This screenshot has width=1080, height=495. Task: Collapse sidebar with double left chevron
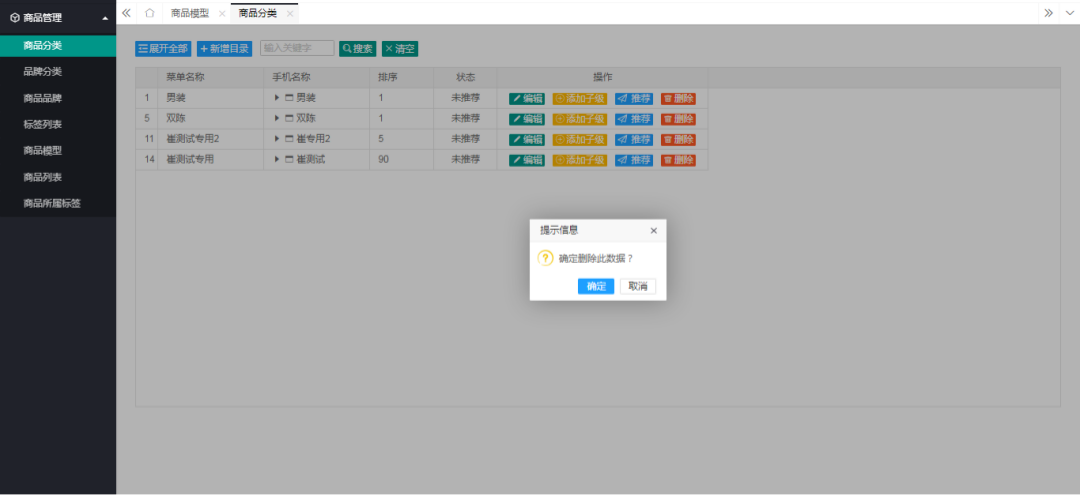[126, 13]
